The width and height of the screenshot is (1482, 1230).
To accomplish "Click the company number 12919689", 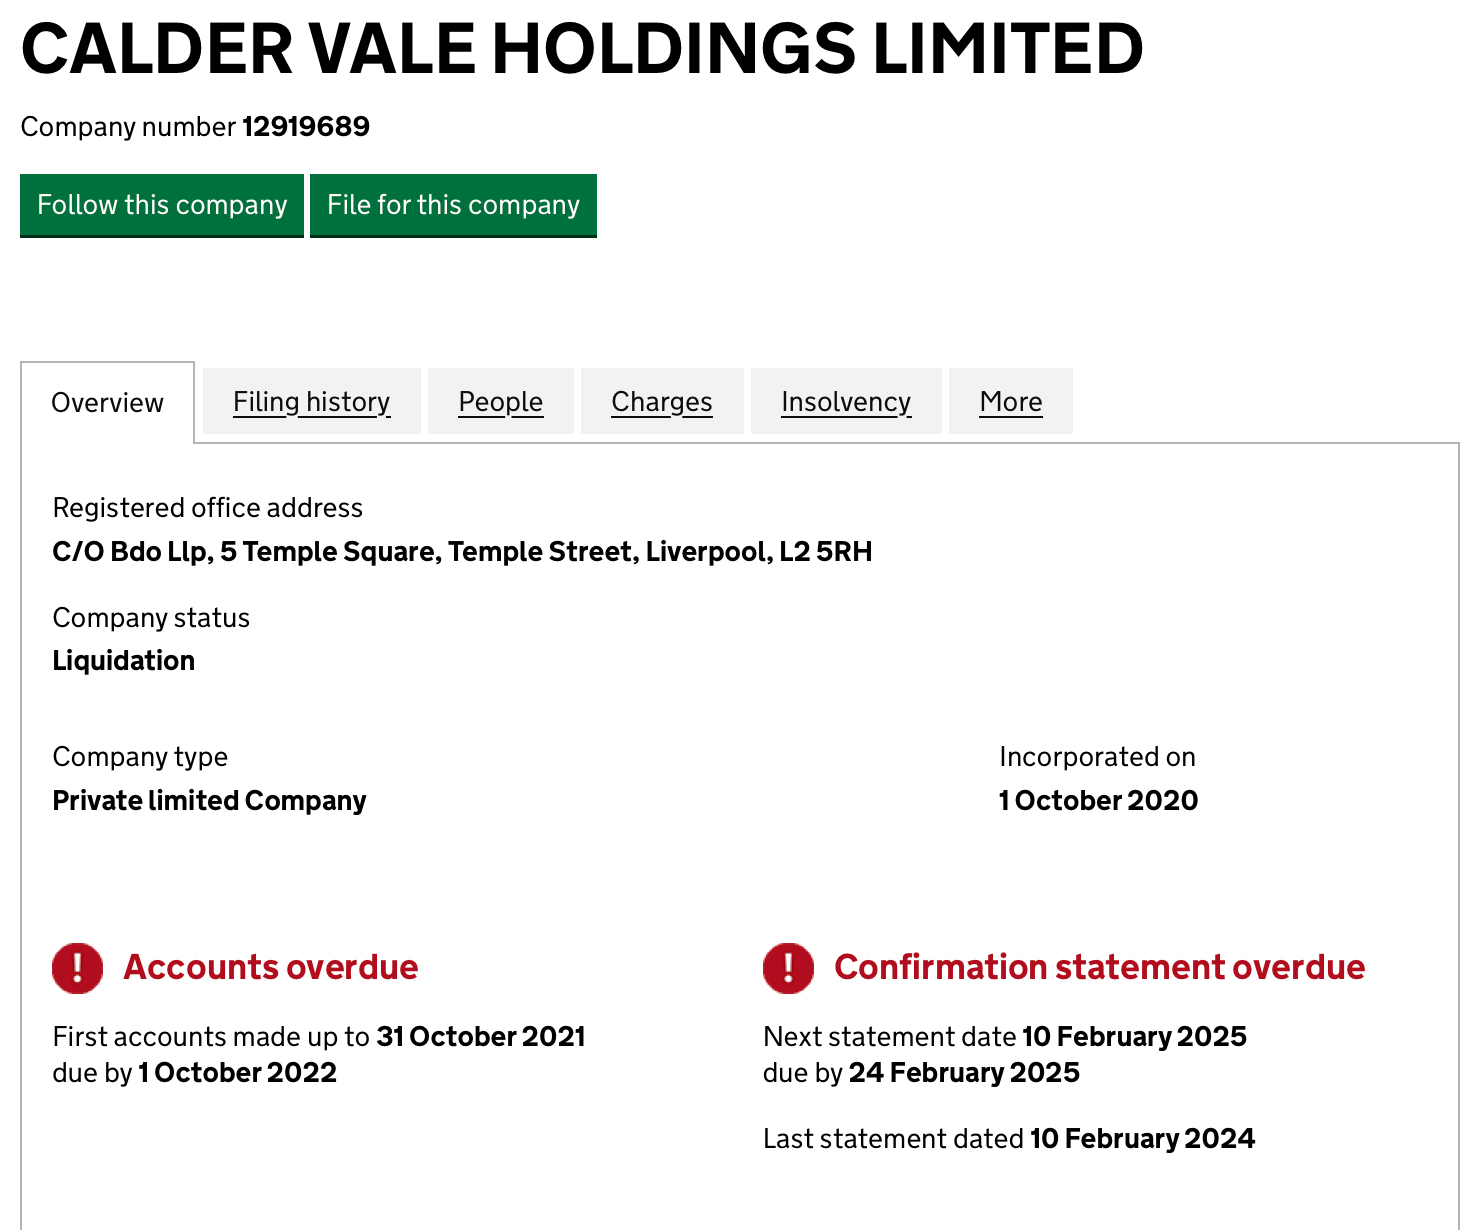I will coord(306,127).
